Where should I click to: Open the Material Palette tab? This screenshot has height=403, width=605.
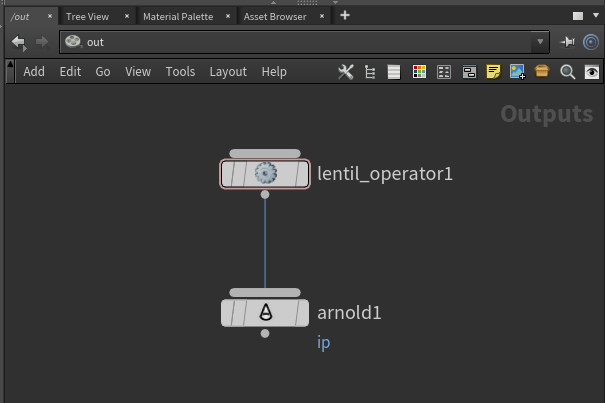(x=178, y=17)
